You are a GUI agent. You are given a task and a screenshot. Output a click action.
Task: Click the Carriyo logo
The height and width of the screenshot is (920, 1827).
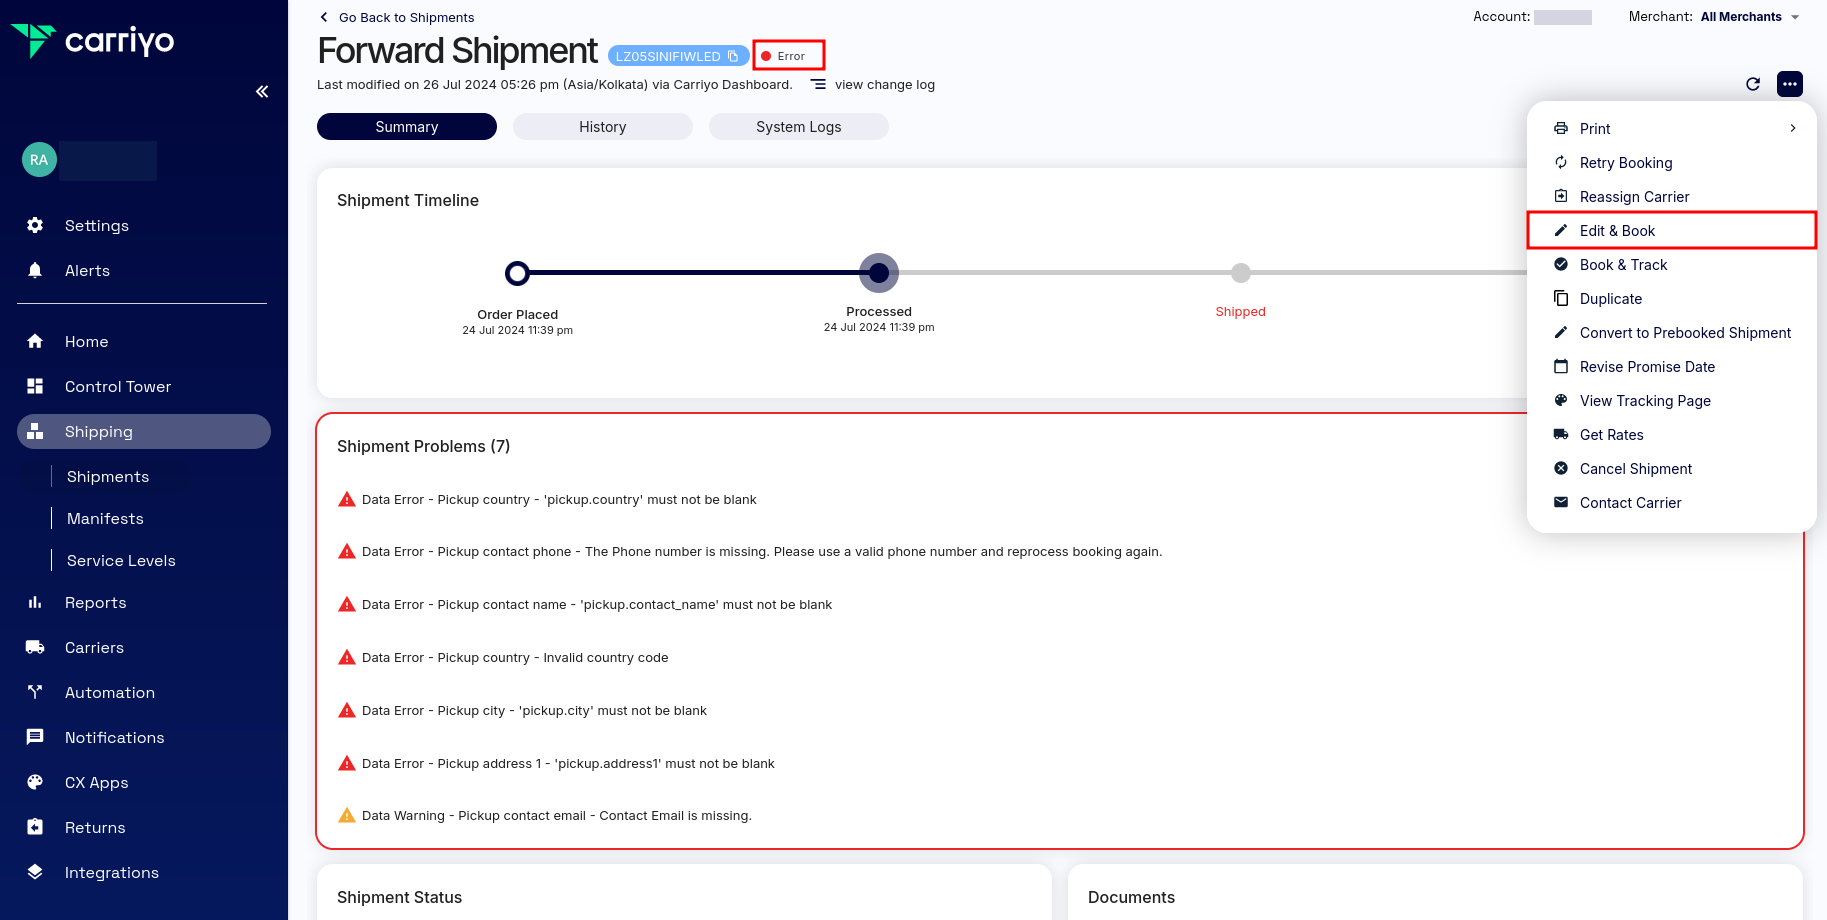[92, 41]
